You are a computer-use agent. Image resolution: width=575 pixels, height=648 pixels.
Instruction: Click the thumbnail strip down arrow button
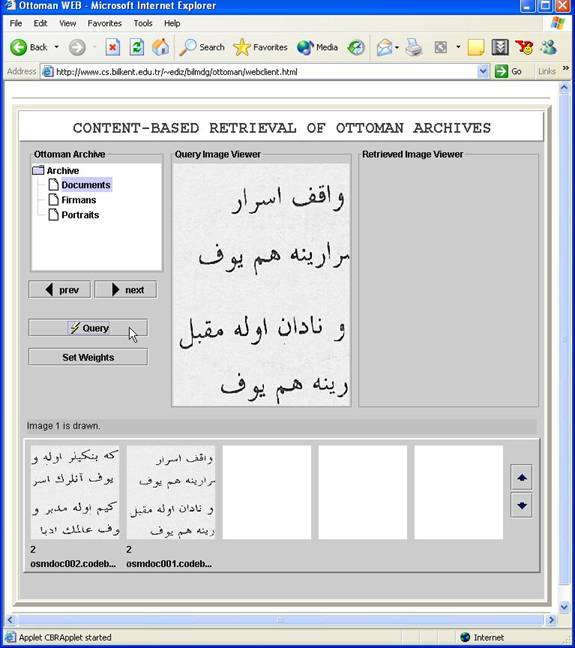pyautogui.click(x=521, y=505)
